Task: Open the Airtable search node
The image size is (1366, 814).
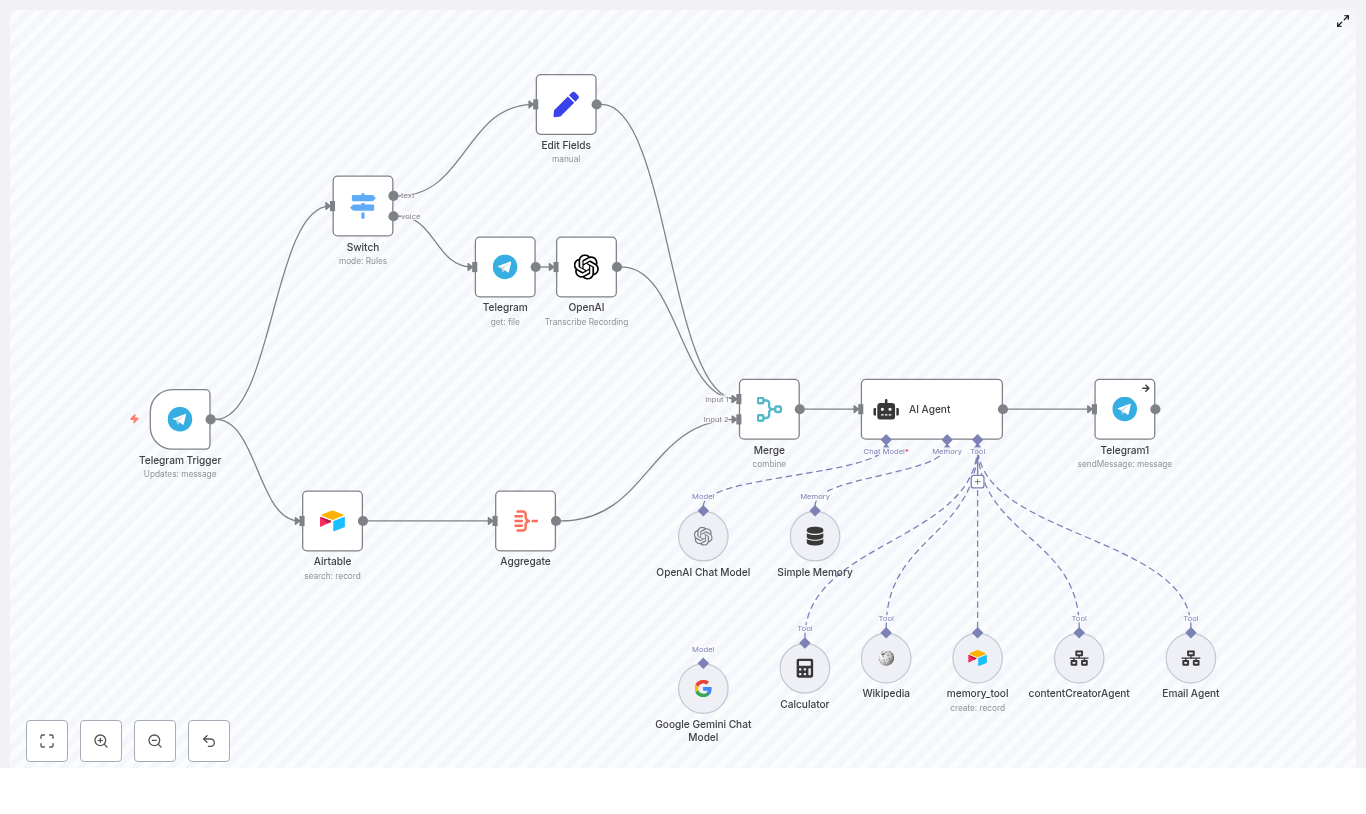Action: 332,520
